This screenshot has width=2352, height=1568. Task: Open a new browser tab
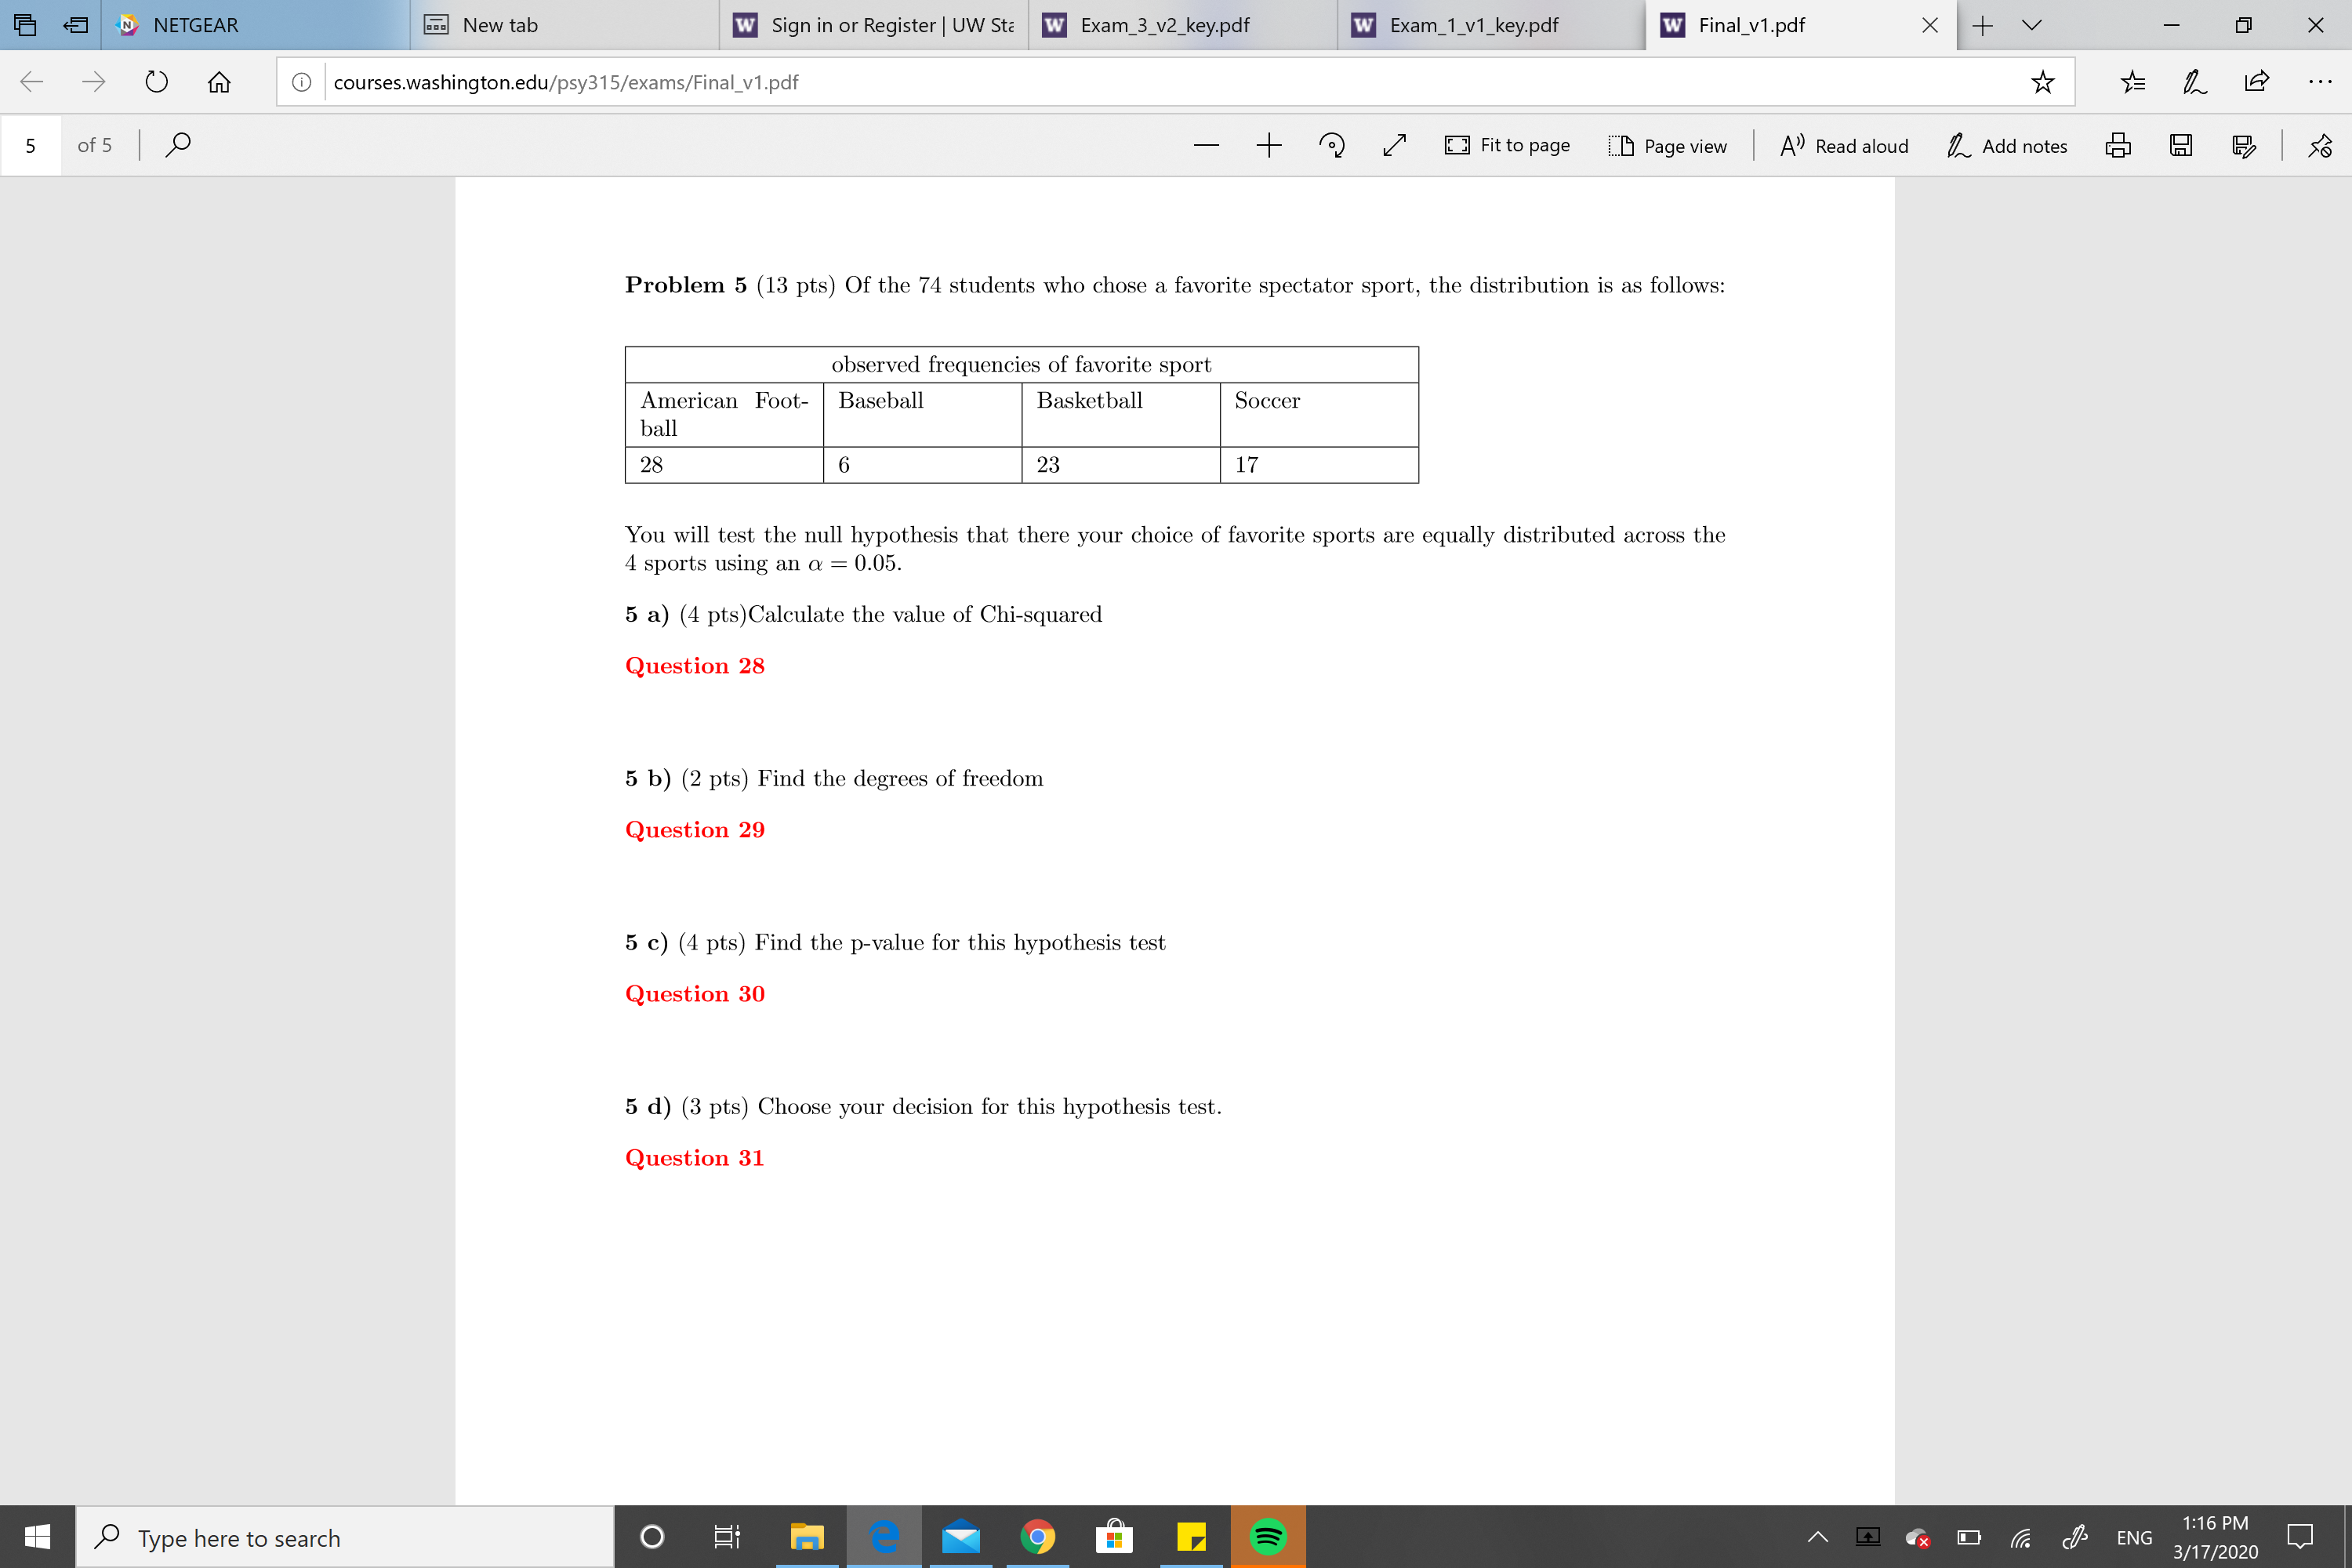(1981, 25)
